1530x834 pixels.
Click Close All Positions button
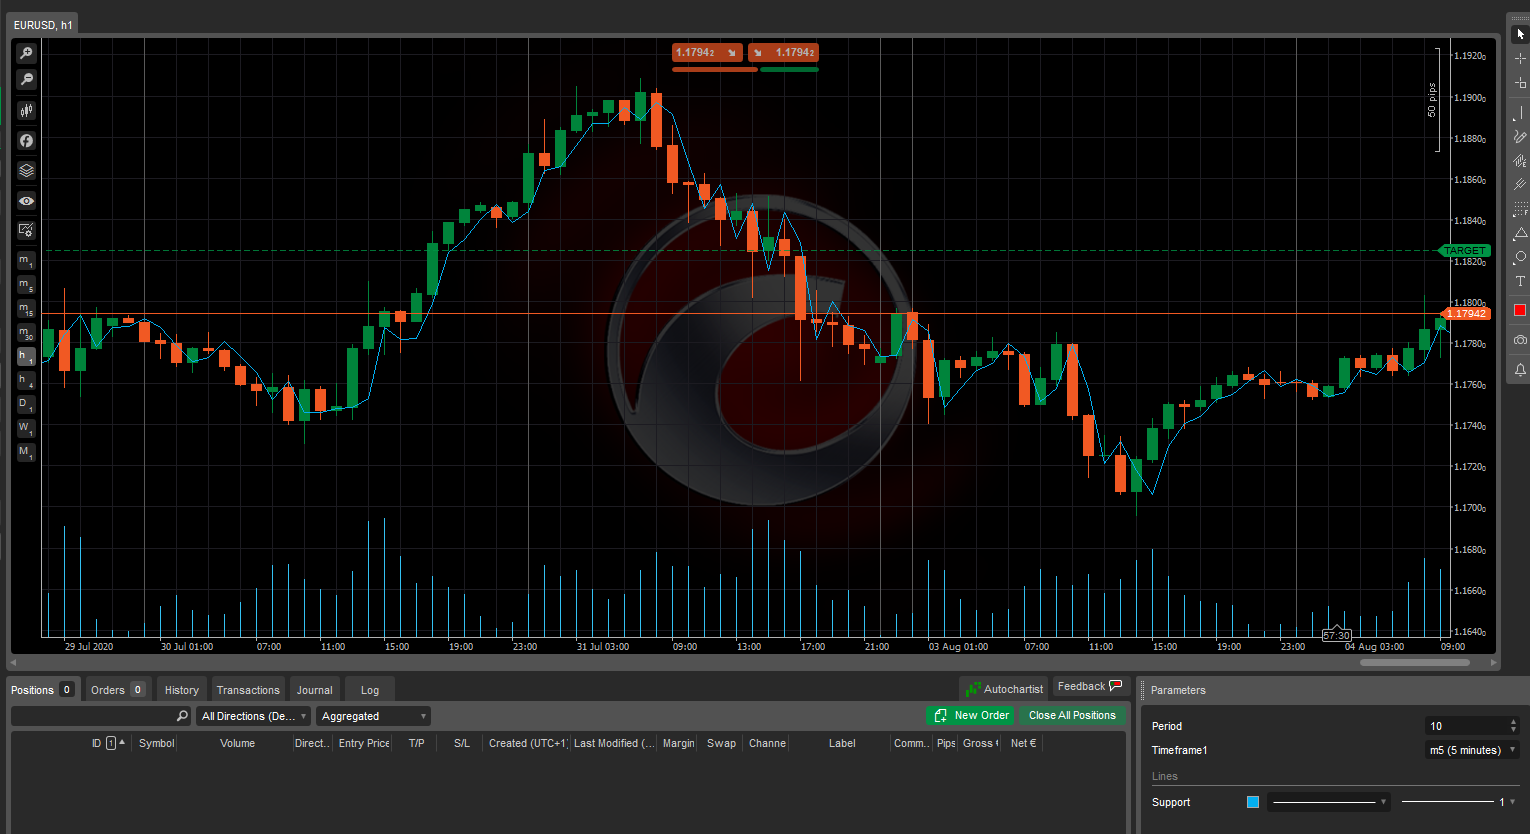click(x=1072, y=715)
